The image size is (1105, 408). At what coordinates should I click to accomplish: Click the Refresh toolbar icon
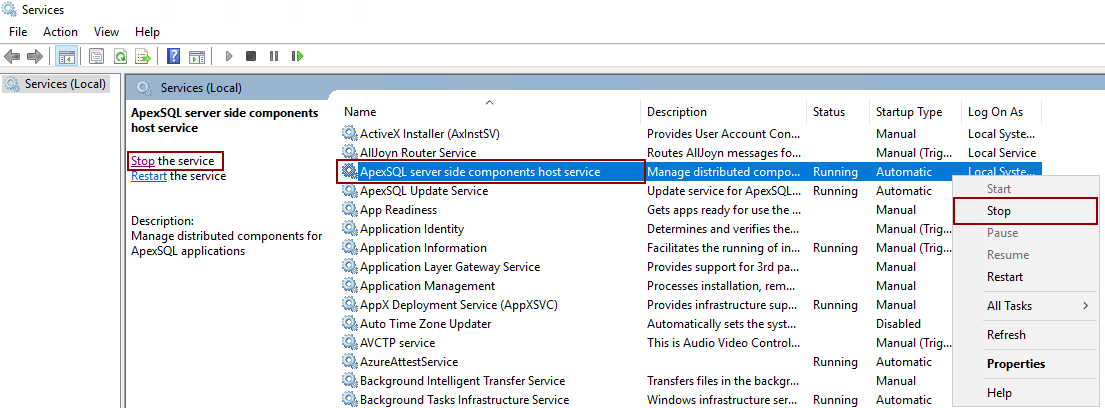tap(120, 56)
